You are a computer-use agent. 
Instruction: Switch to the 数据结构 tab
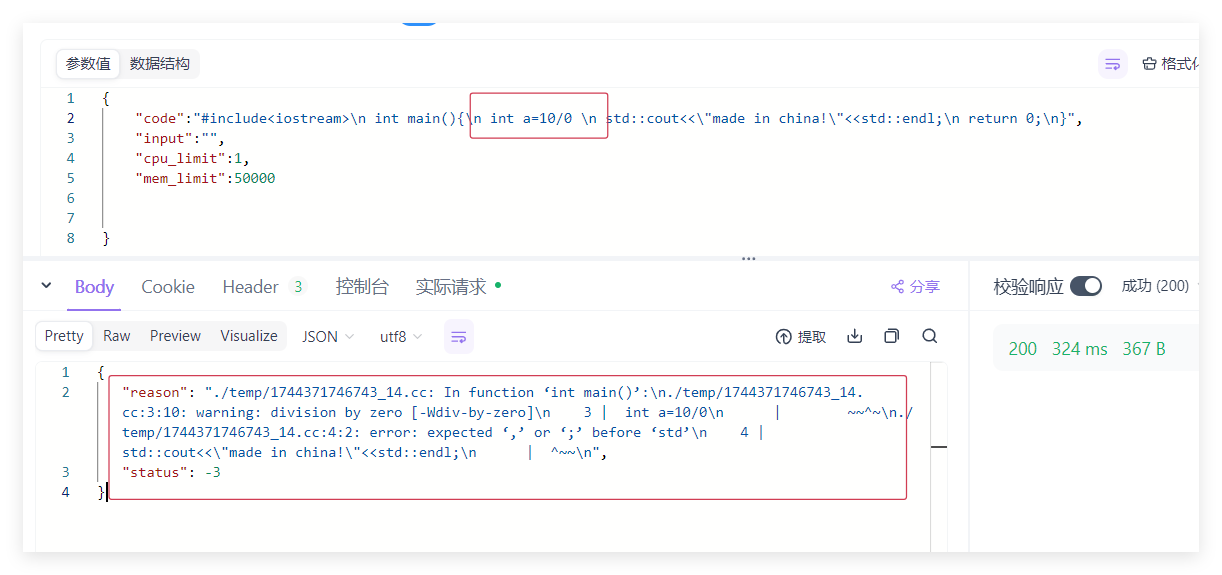coord(160,64)
